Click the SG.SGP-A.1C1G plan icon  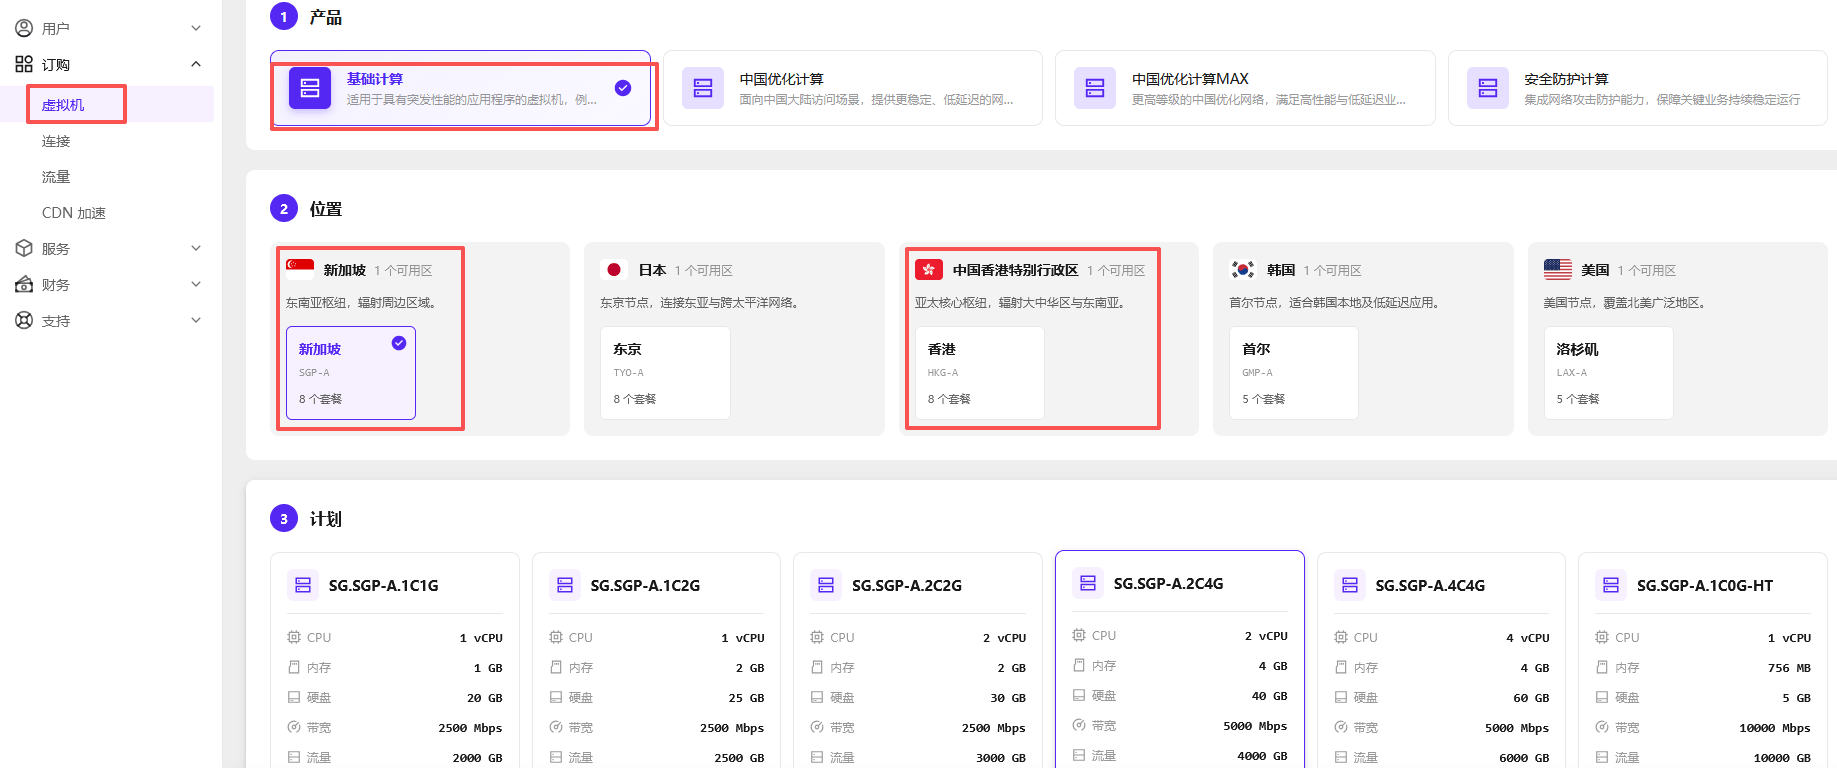(303, 585)
